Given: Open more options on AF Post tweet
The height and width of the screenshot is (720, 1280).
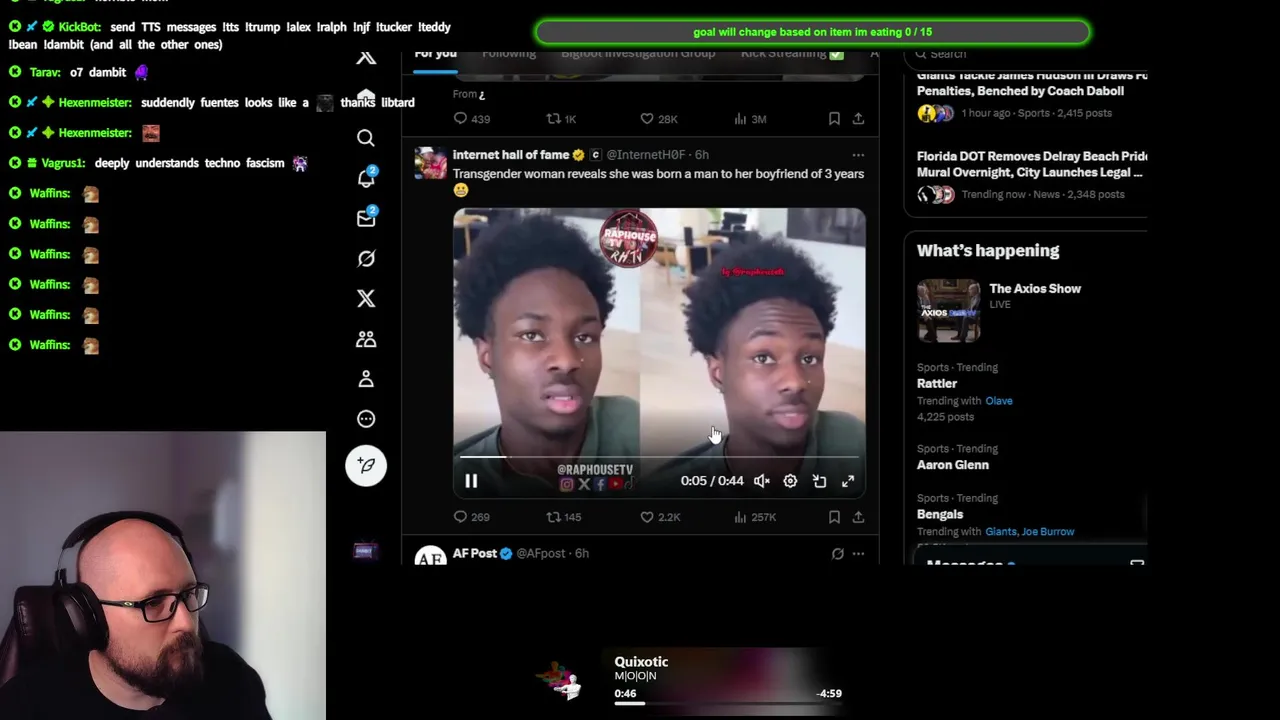Looking at the screenshot, I should [x=858, y=554].
